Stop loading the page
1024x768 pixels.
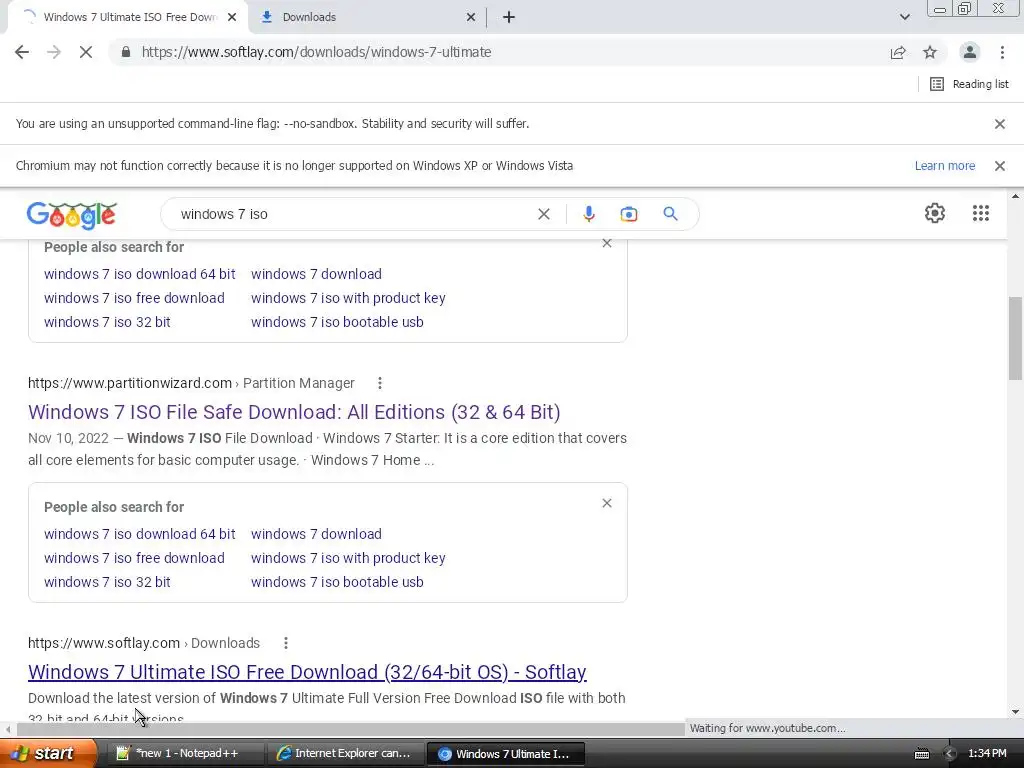(x=86, y=52)
